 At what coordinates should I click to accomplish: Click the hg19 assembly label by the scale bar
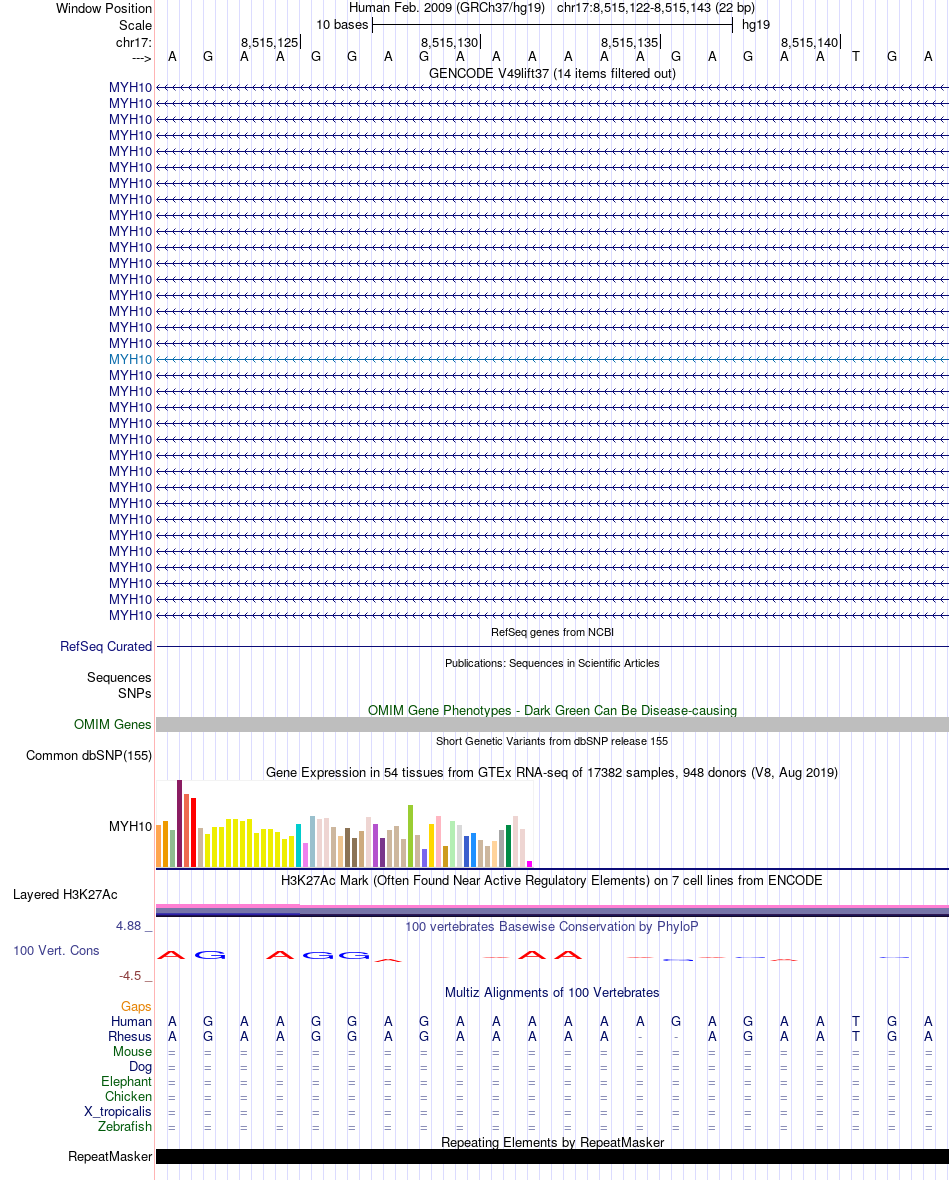pyautogui.click(x=756, y=25)
